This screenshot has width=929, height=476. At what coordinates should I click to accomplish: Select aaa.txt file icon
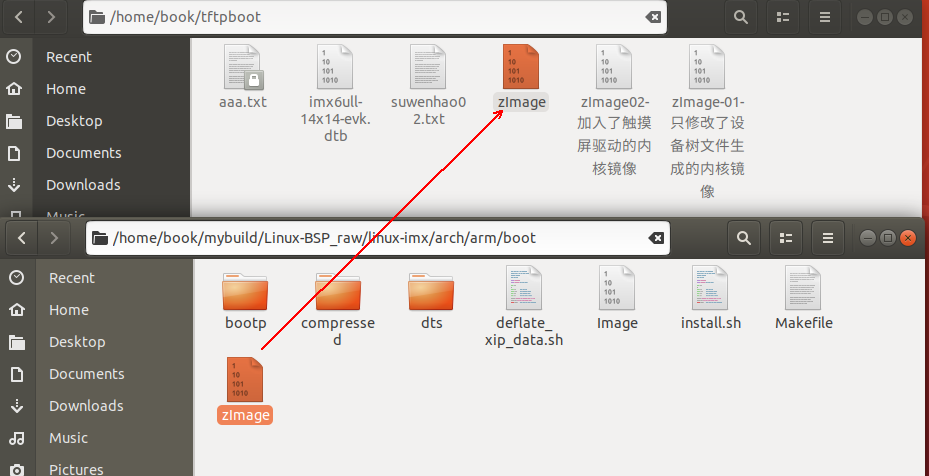click(x=243, y=67)
